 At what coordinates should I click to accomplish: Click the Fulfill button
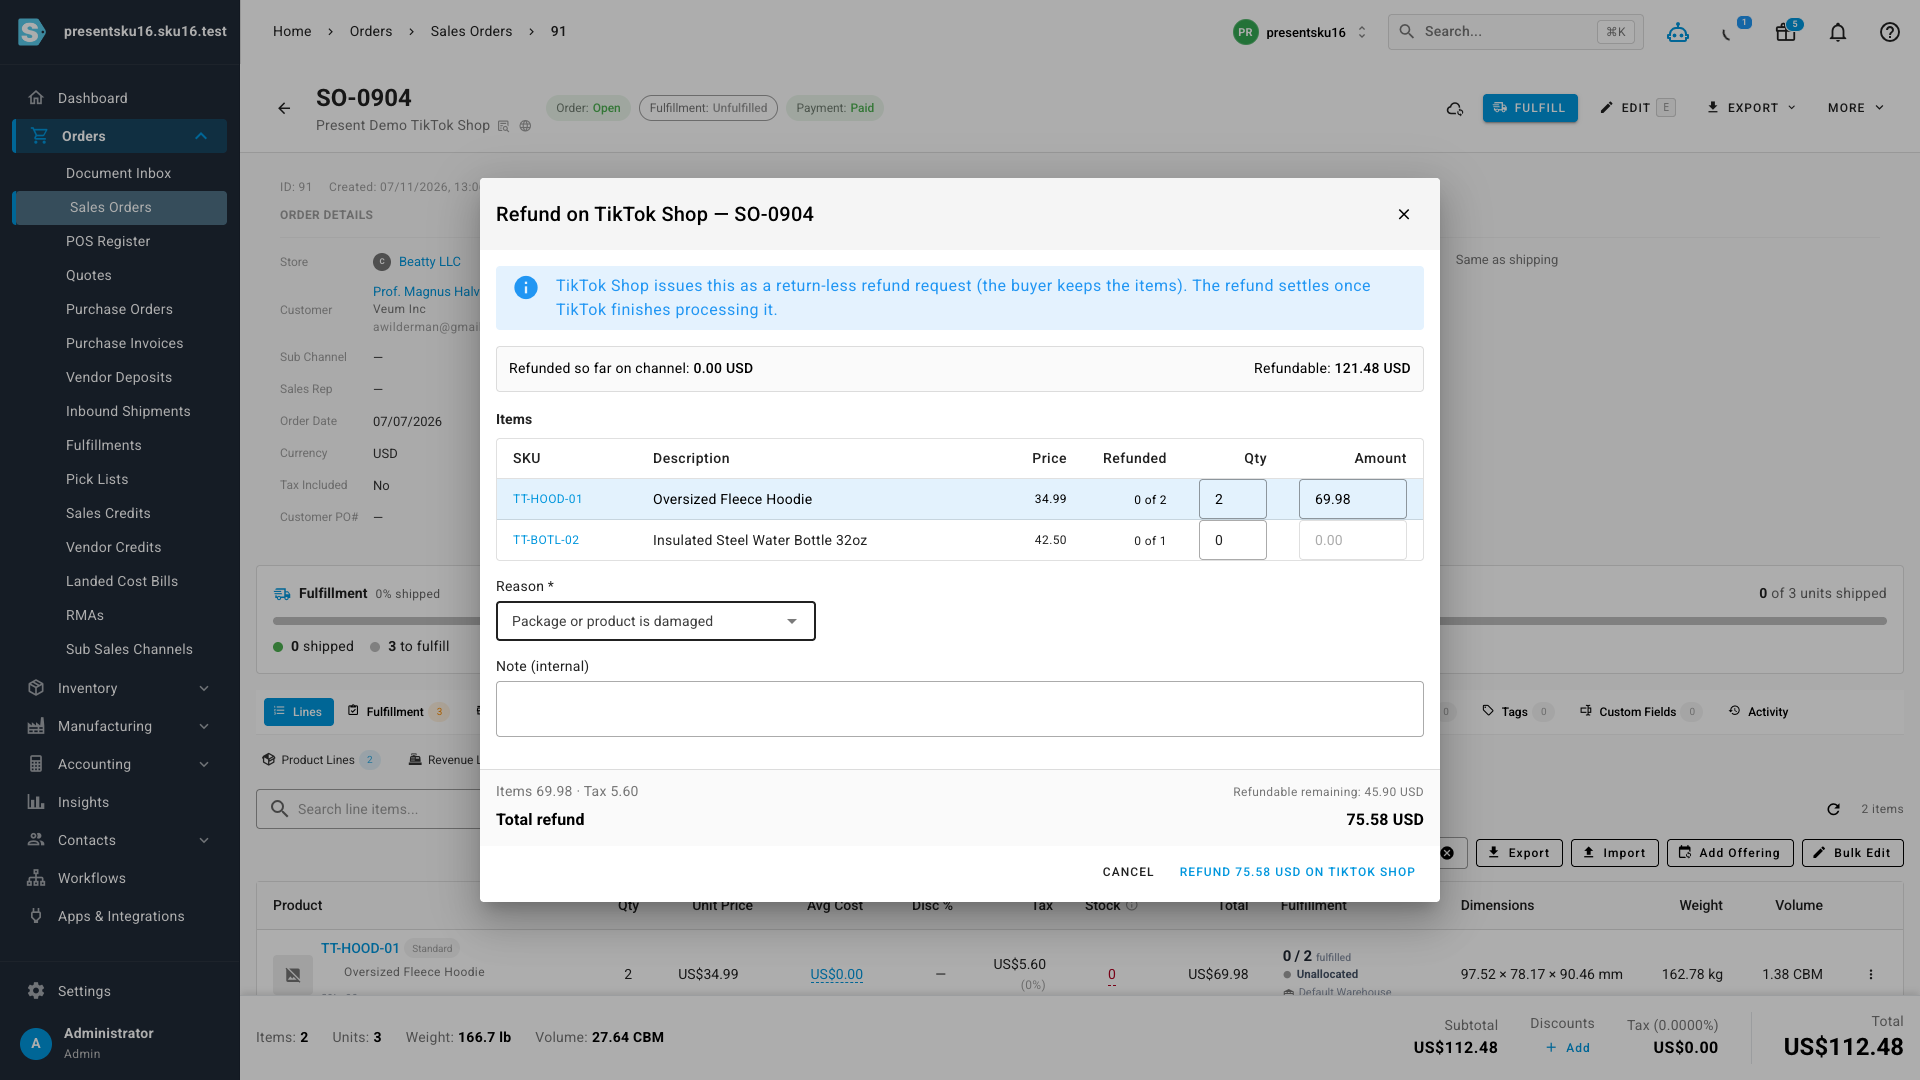[x=1530, y=108]
